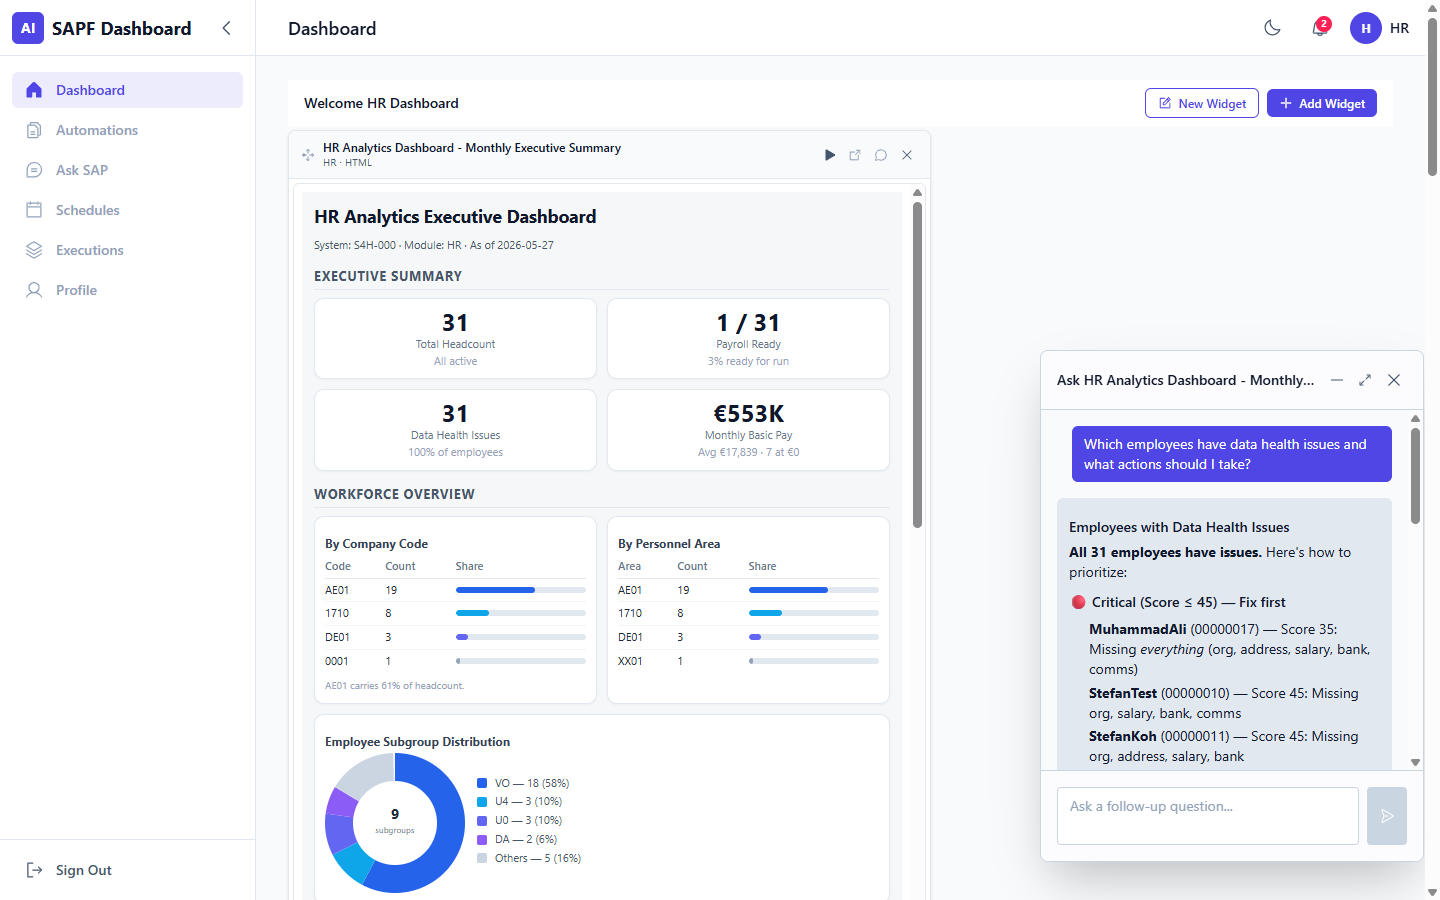Close the Ask HR Analytics chat panel

coord(1394,380)
